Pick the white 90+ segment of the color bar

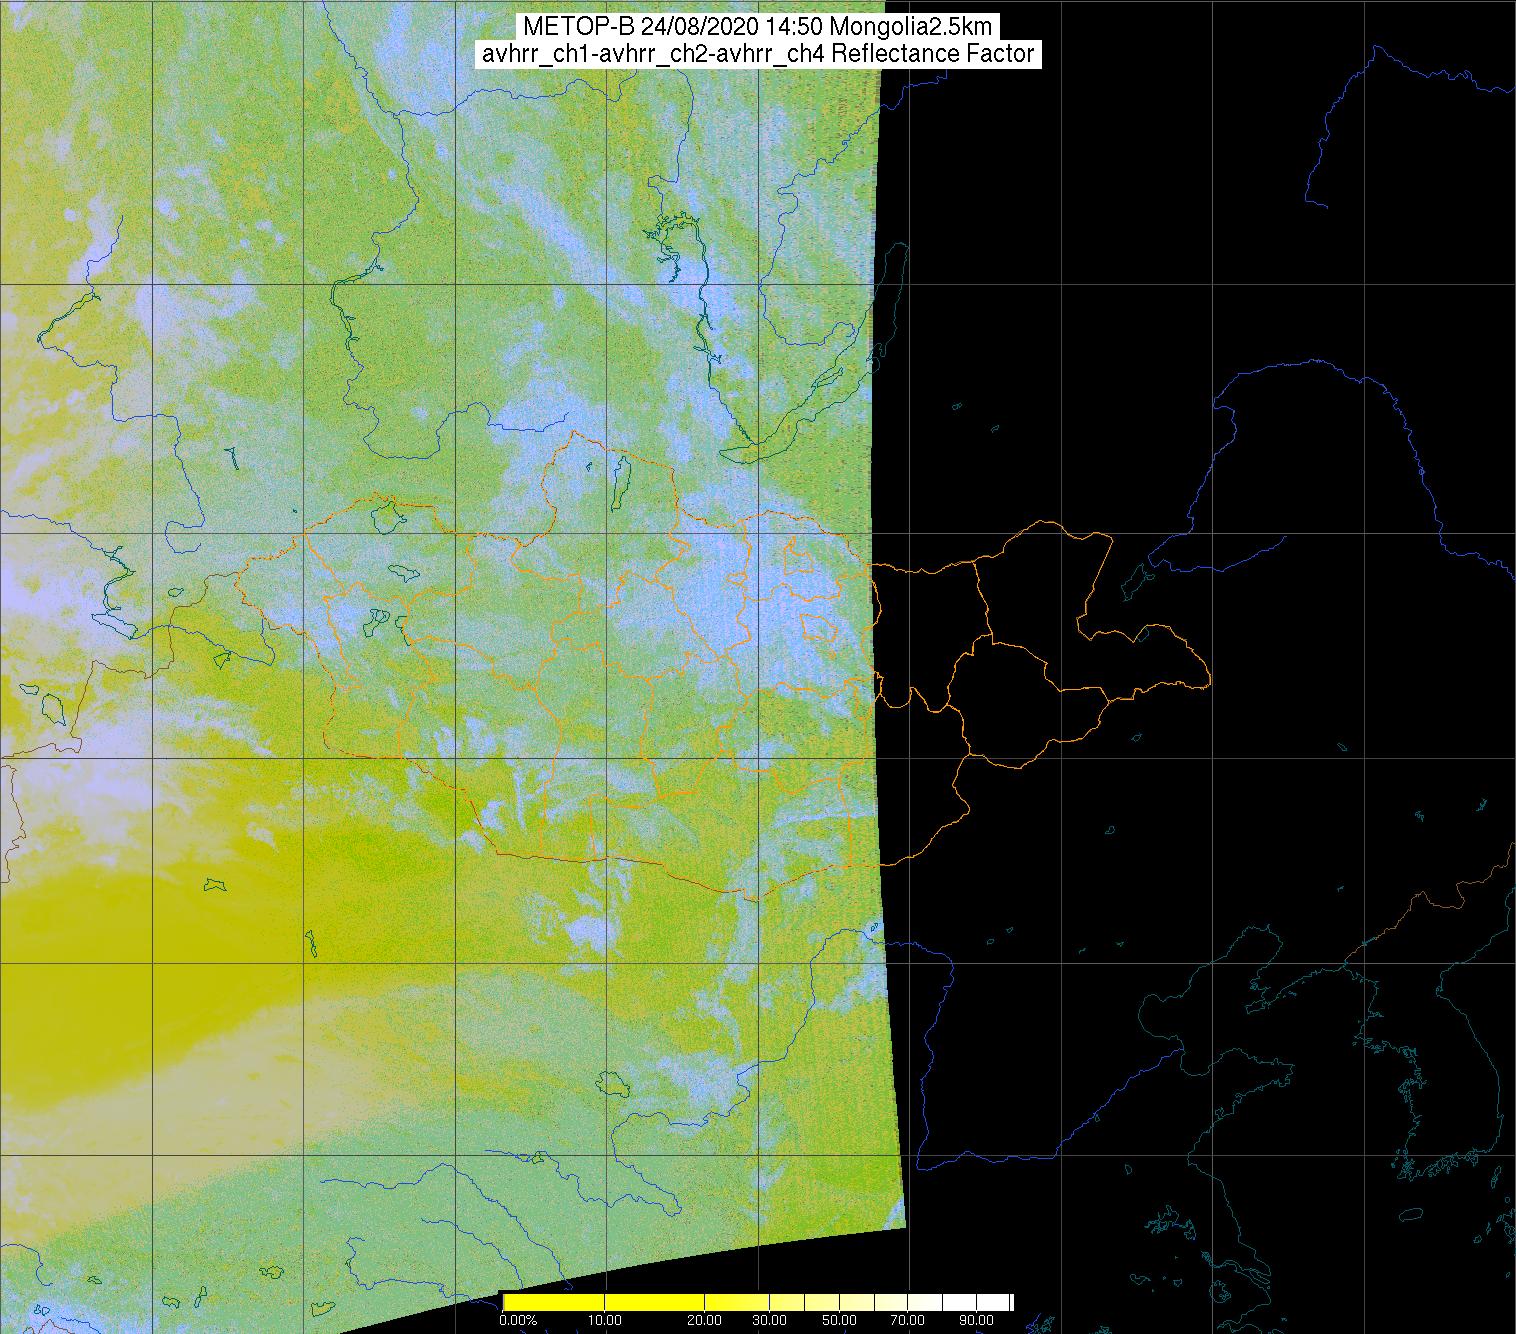993,1302
